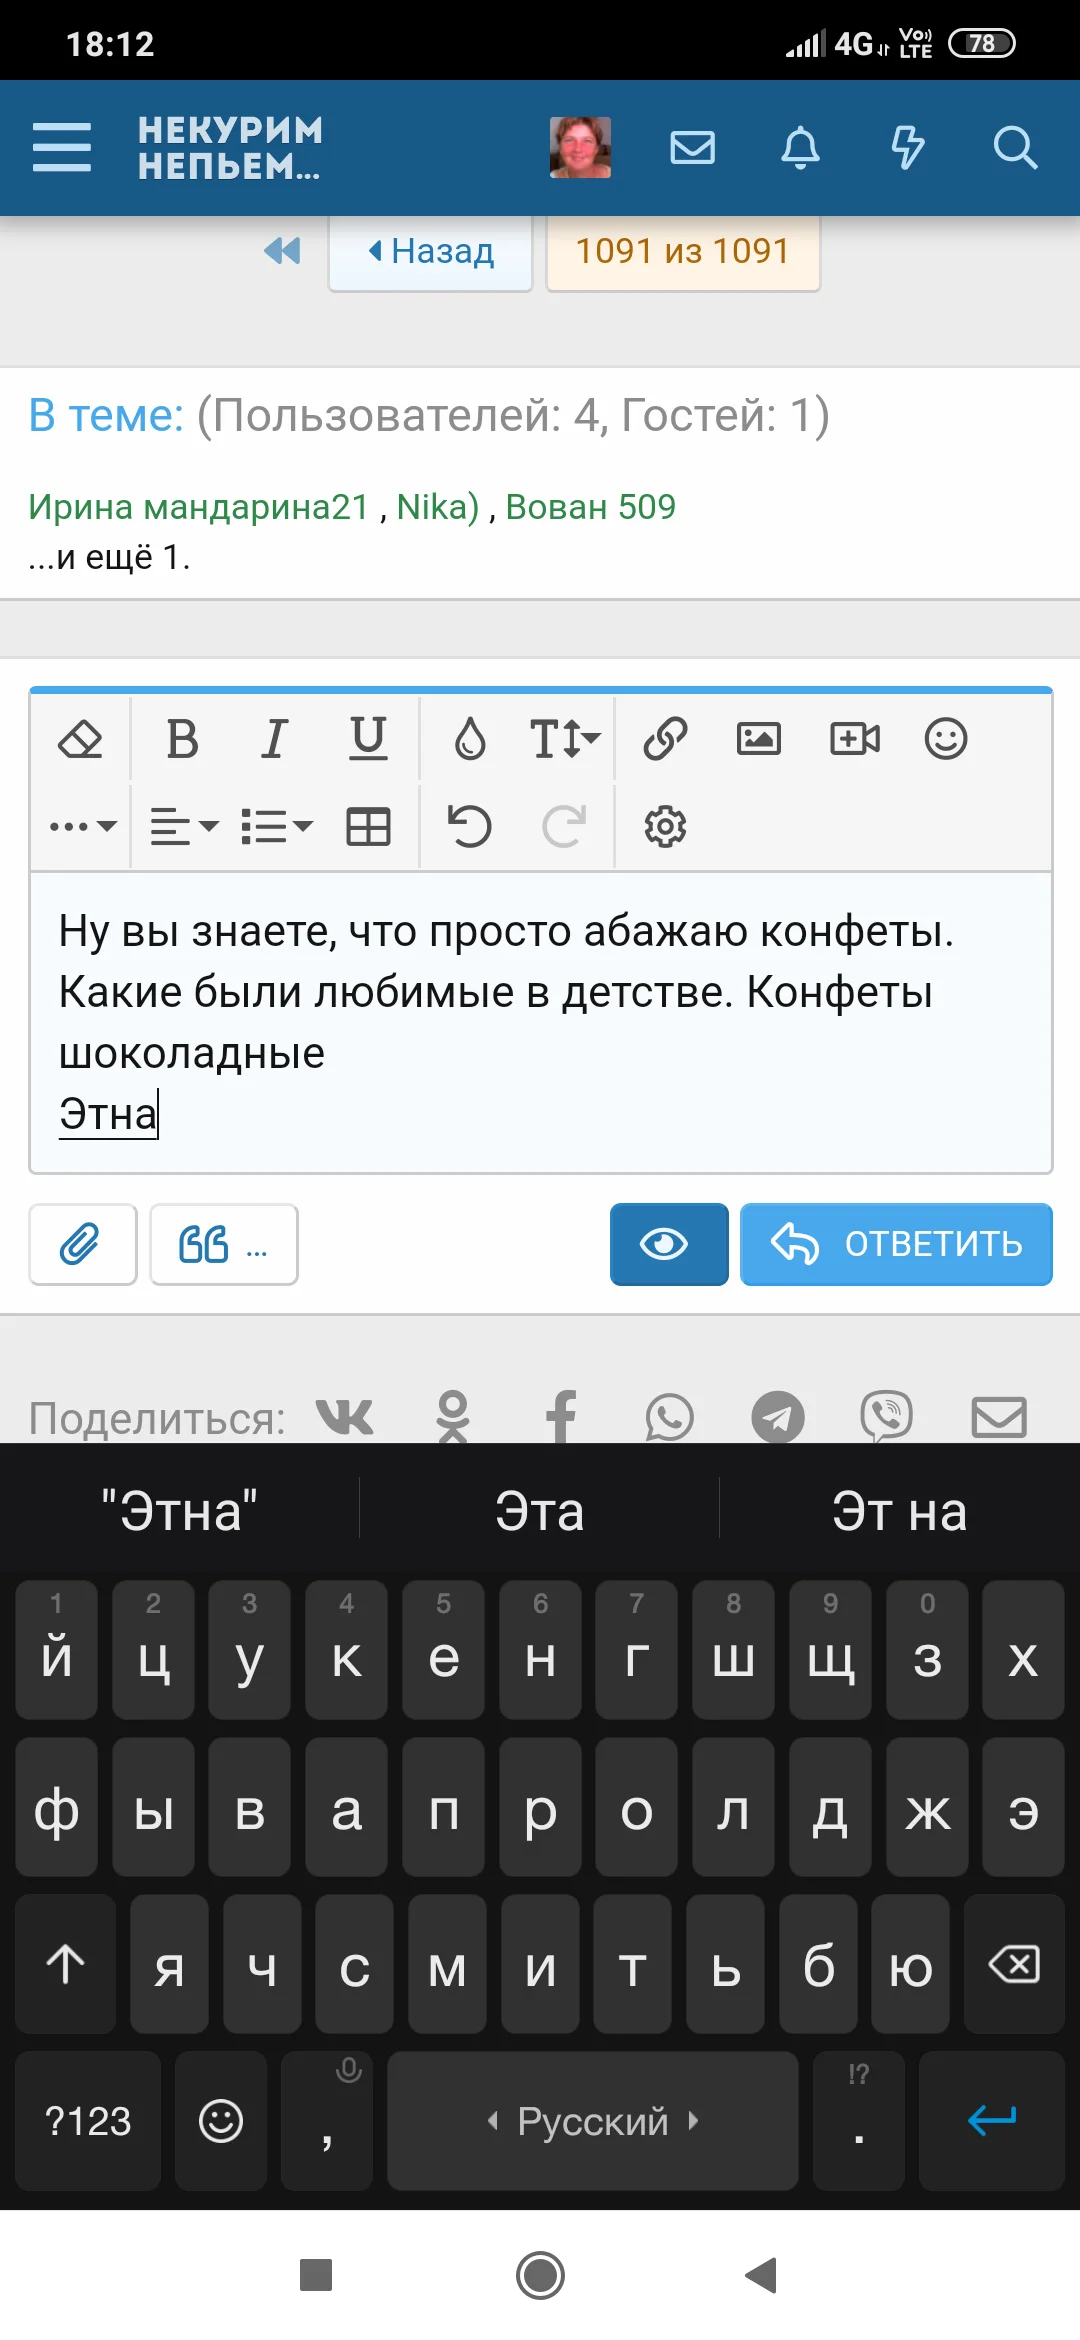Choose keyboard suggestion Эта
Screen dimensions: 1080x2340
click(540, 1511)
